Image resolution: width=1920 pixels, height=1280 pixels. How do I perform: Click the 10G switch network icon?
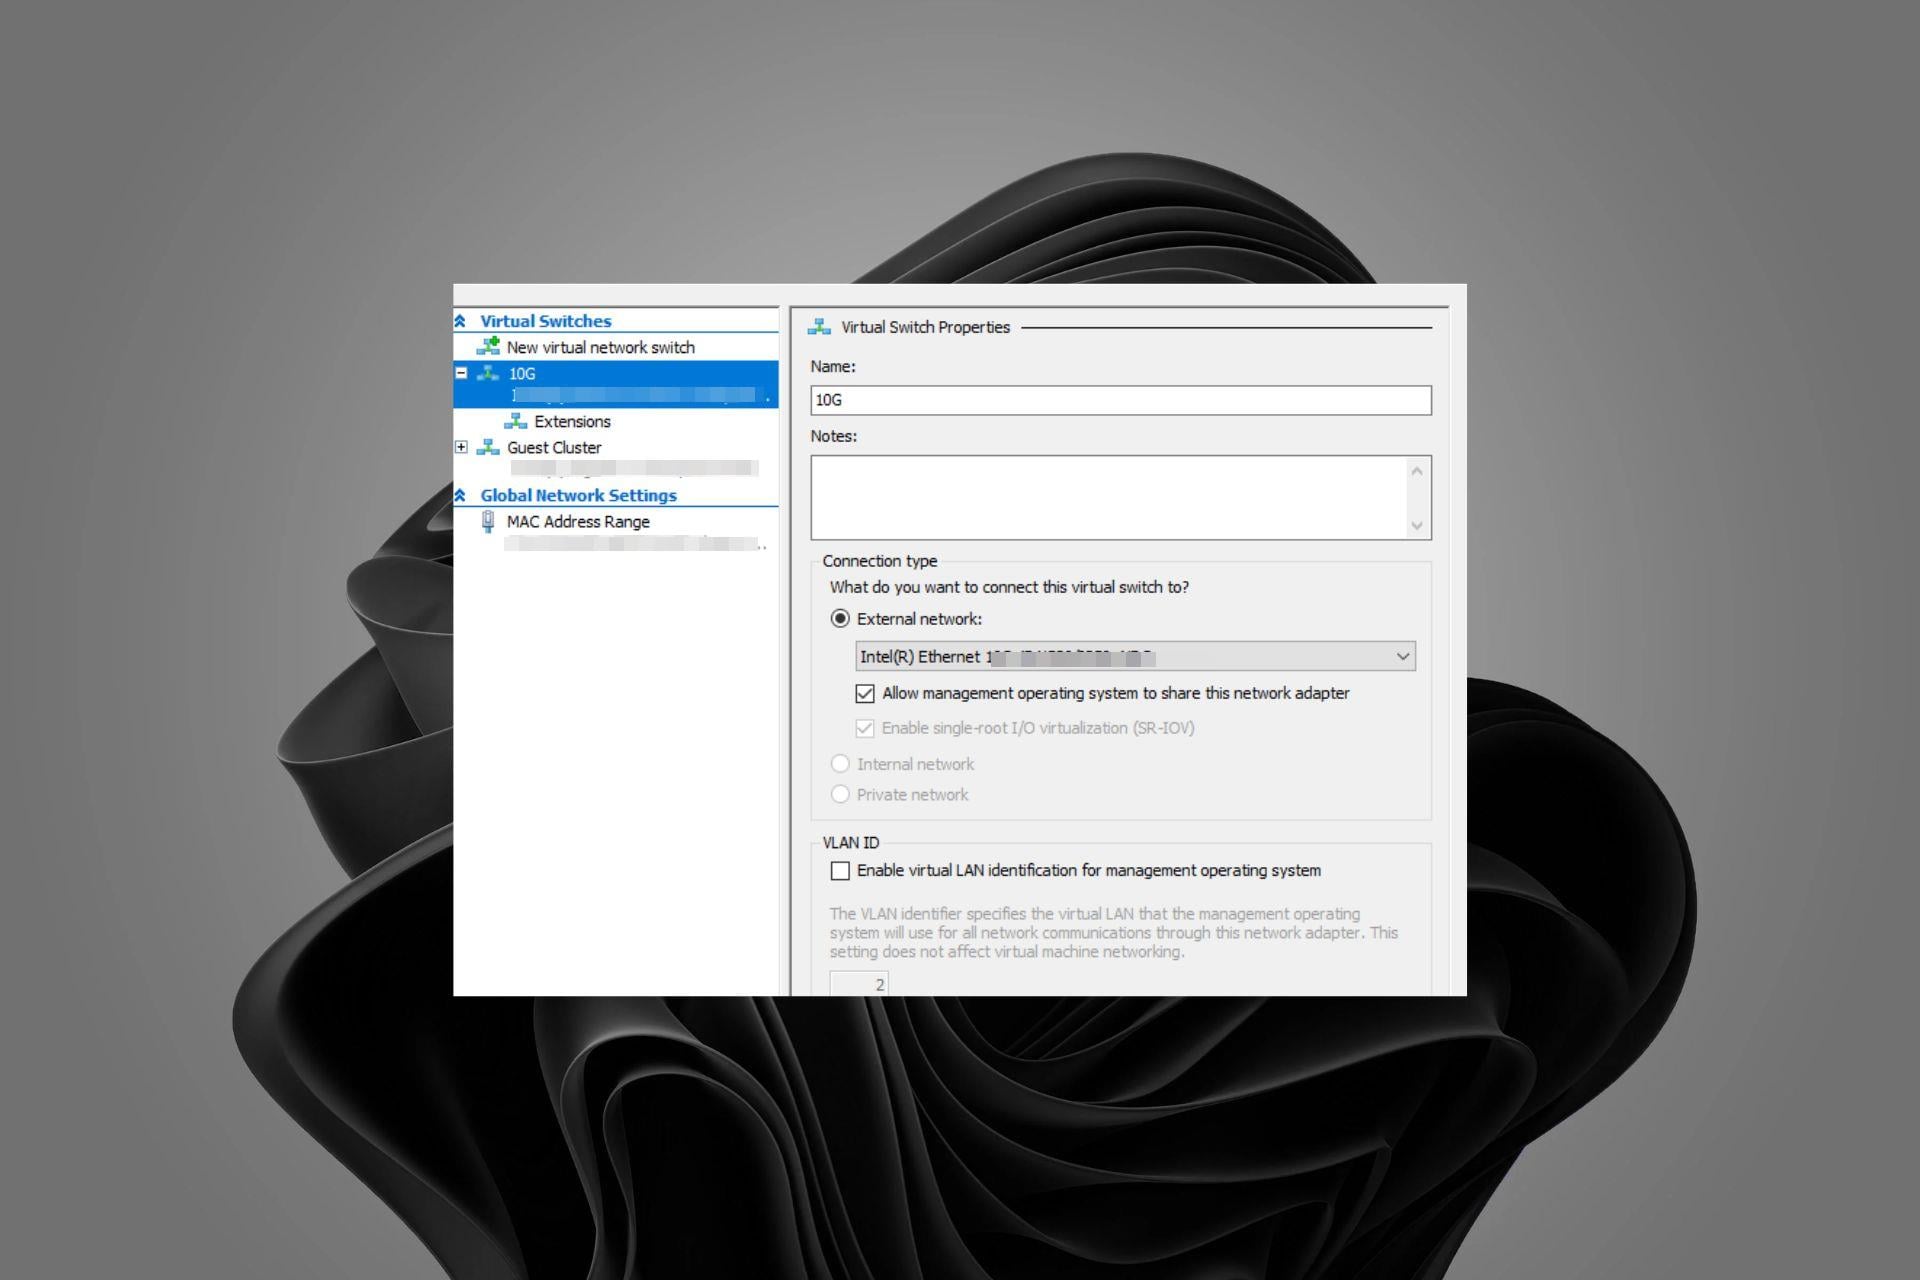[488, 373]
